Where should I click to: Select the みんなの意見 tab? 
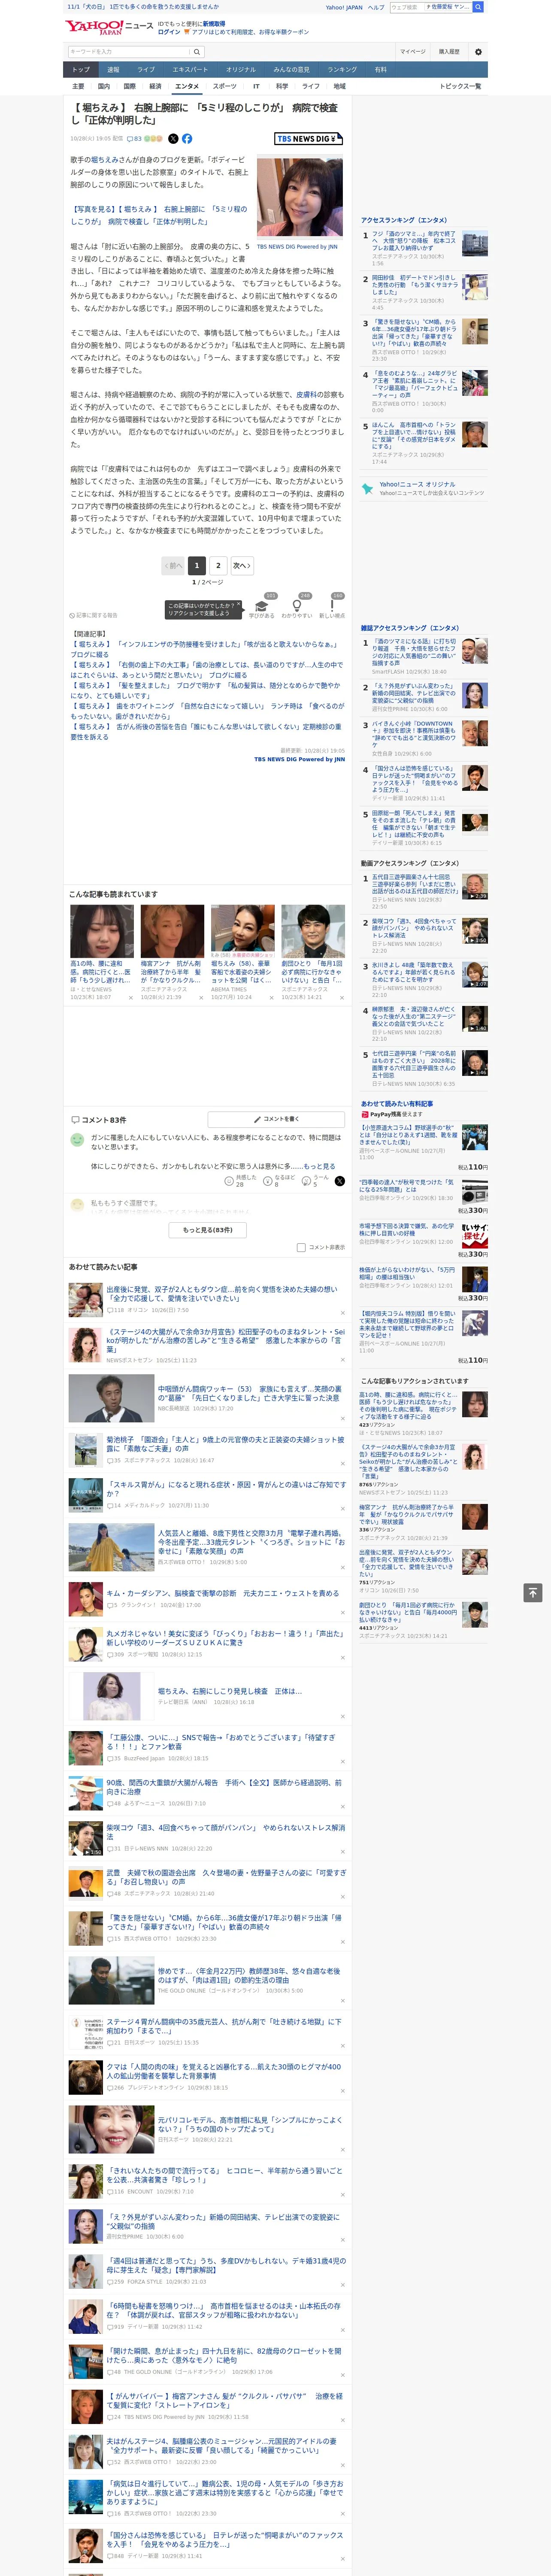click(x=291, y=70)
